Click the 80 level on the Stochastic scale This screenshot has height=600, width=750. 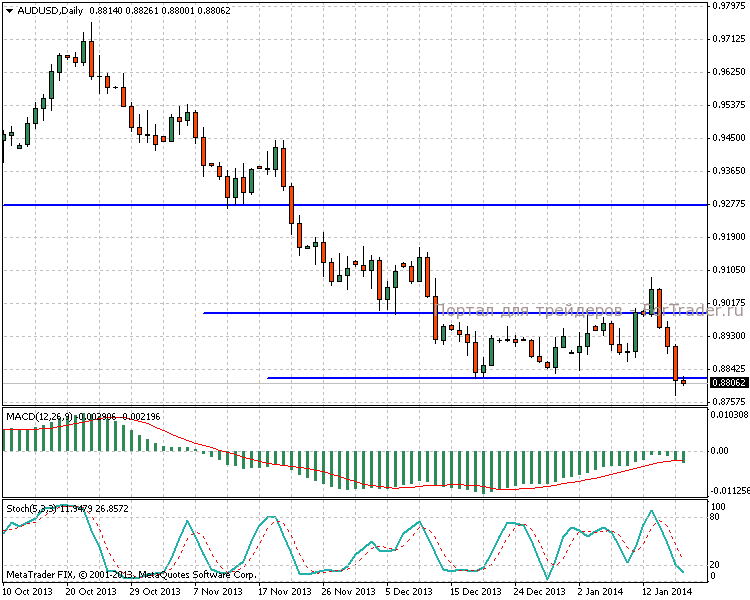pyautogui.click(x=716, y=518)
